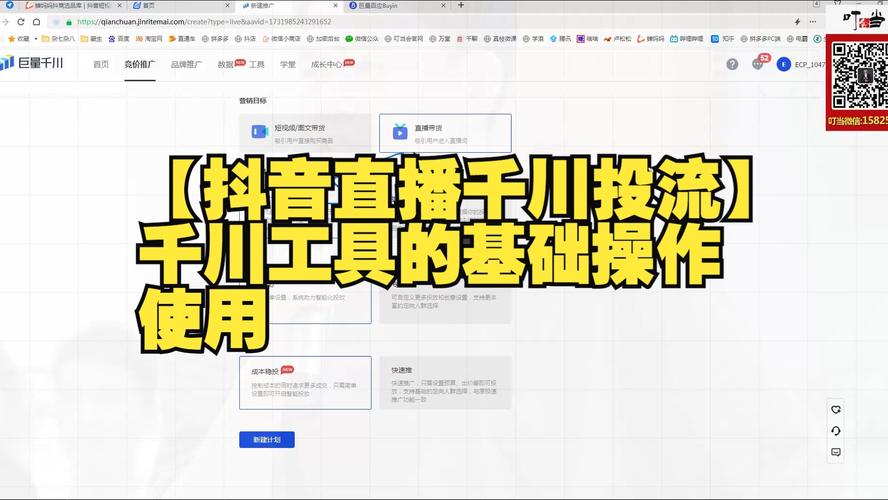Switch to the 蝉妈妈抖音选品库 browser tab
The width and height of the screenshot is (888, 500).
pos(73,5)
